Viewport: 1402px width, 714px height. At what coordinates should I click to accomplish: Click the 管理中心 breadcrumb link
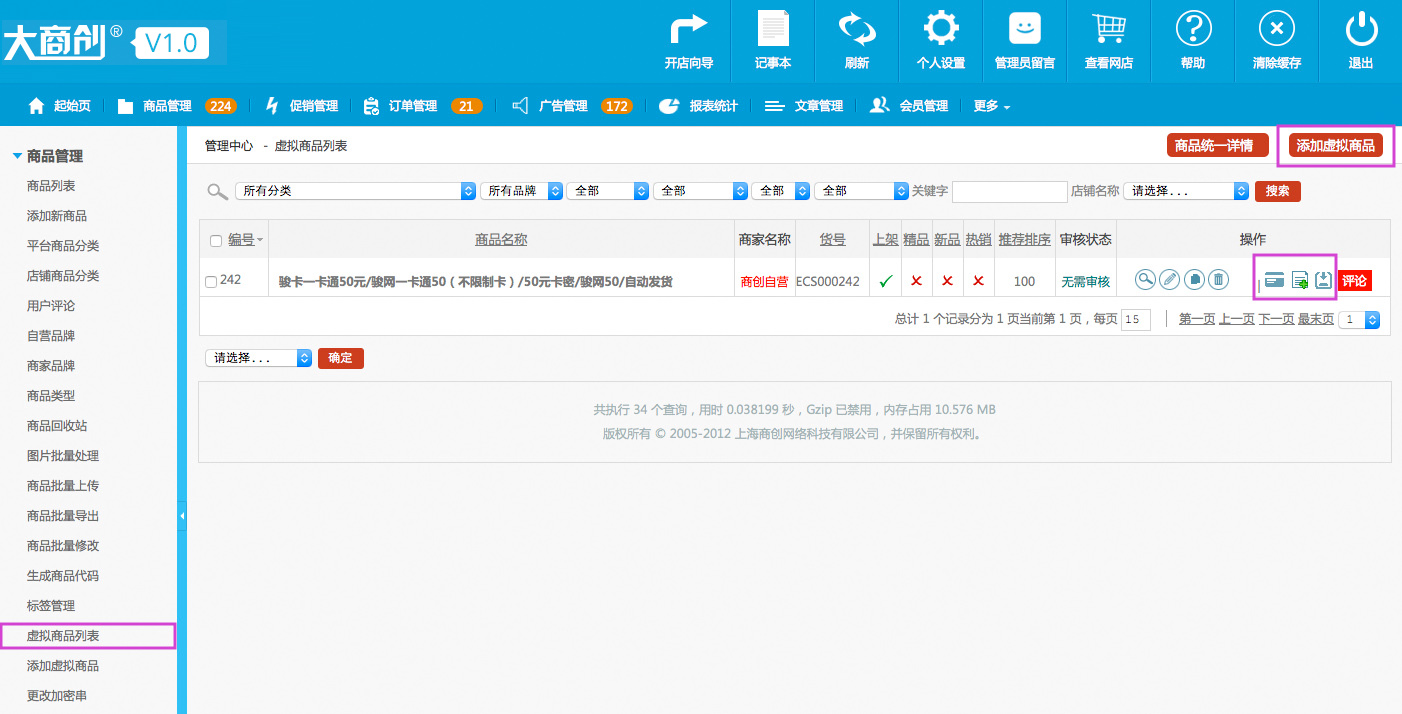coord(229,146)
